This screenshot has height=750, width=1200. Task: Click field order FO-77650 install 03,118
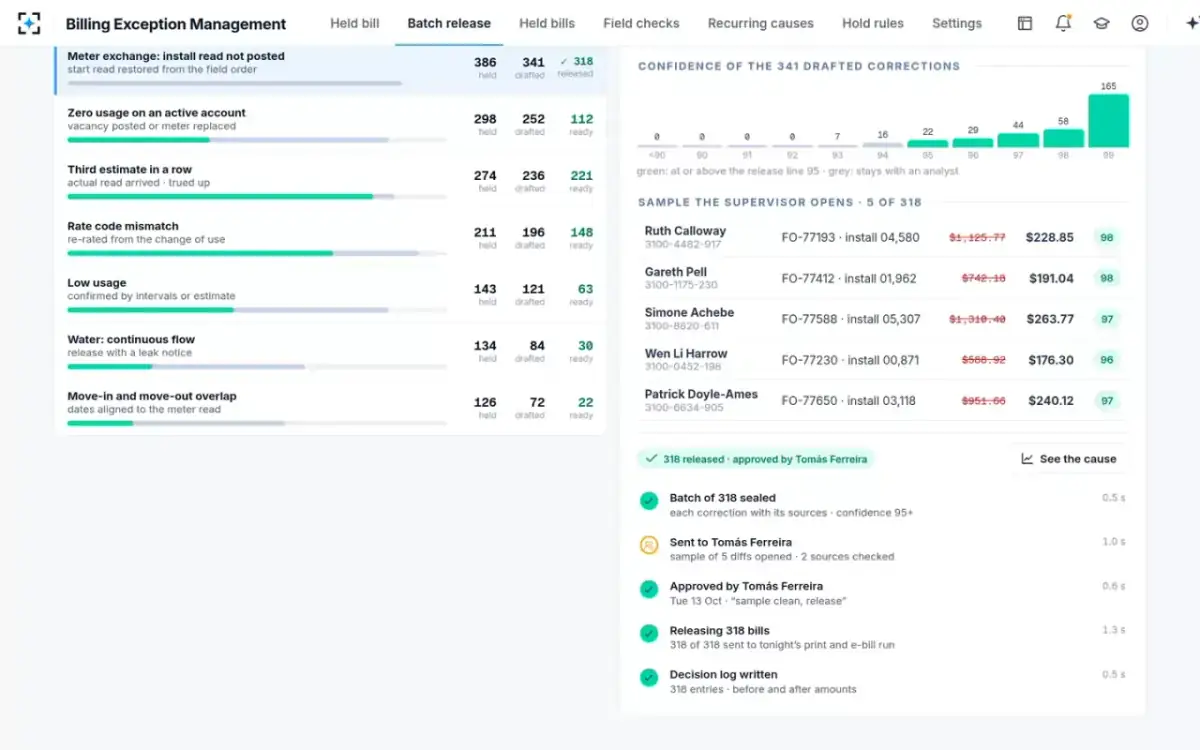pyautogui.click(x=848, y=401)
